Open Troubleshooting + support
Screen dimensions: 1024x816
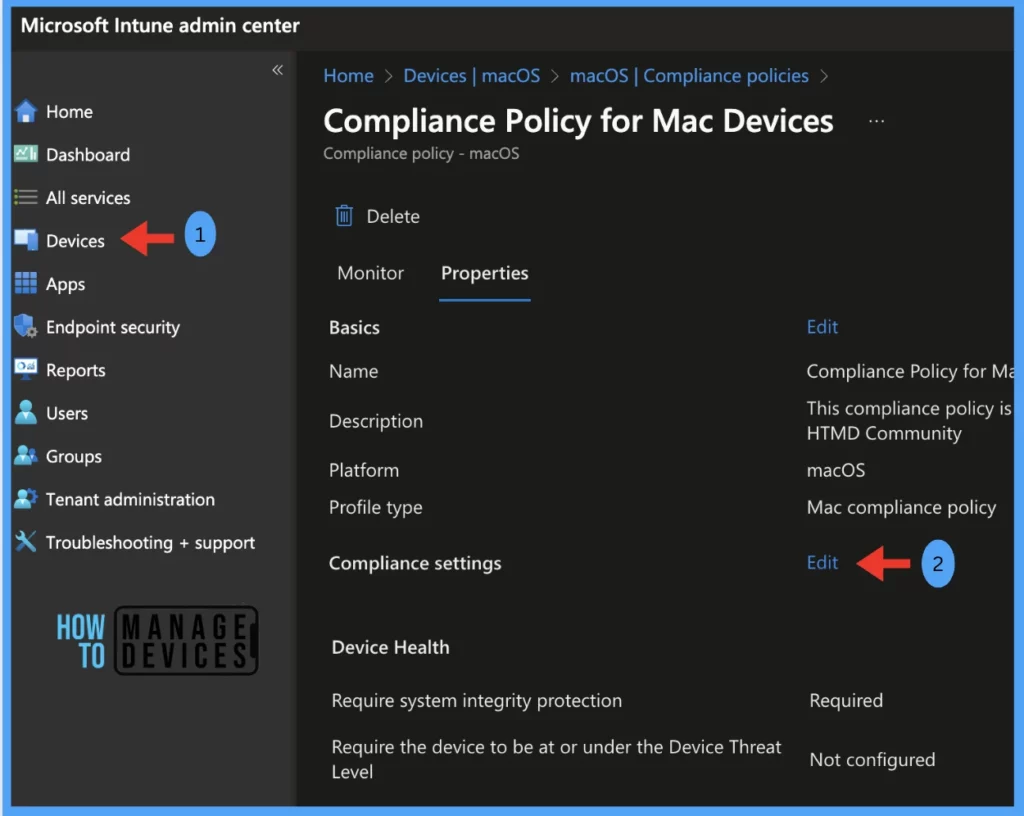[150, 543]
